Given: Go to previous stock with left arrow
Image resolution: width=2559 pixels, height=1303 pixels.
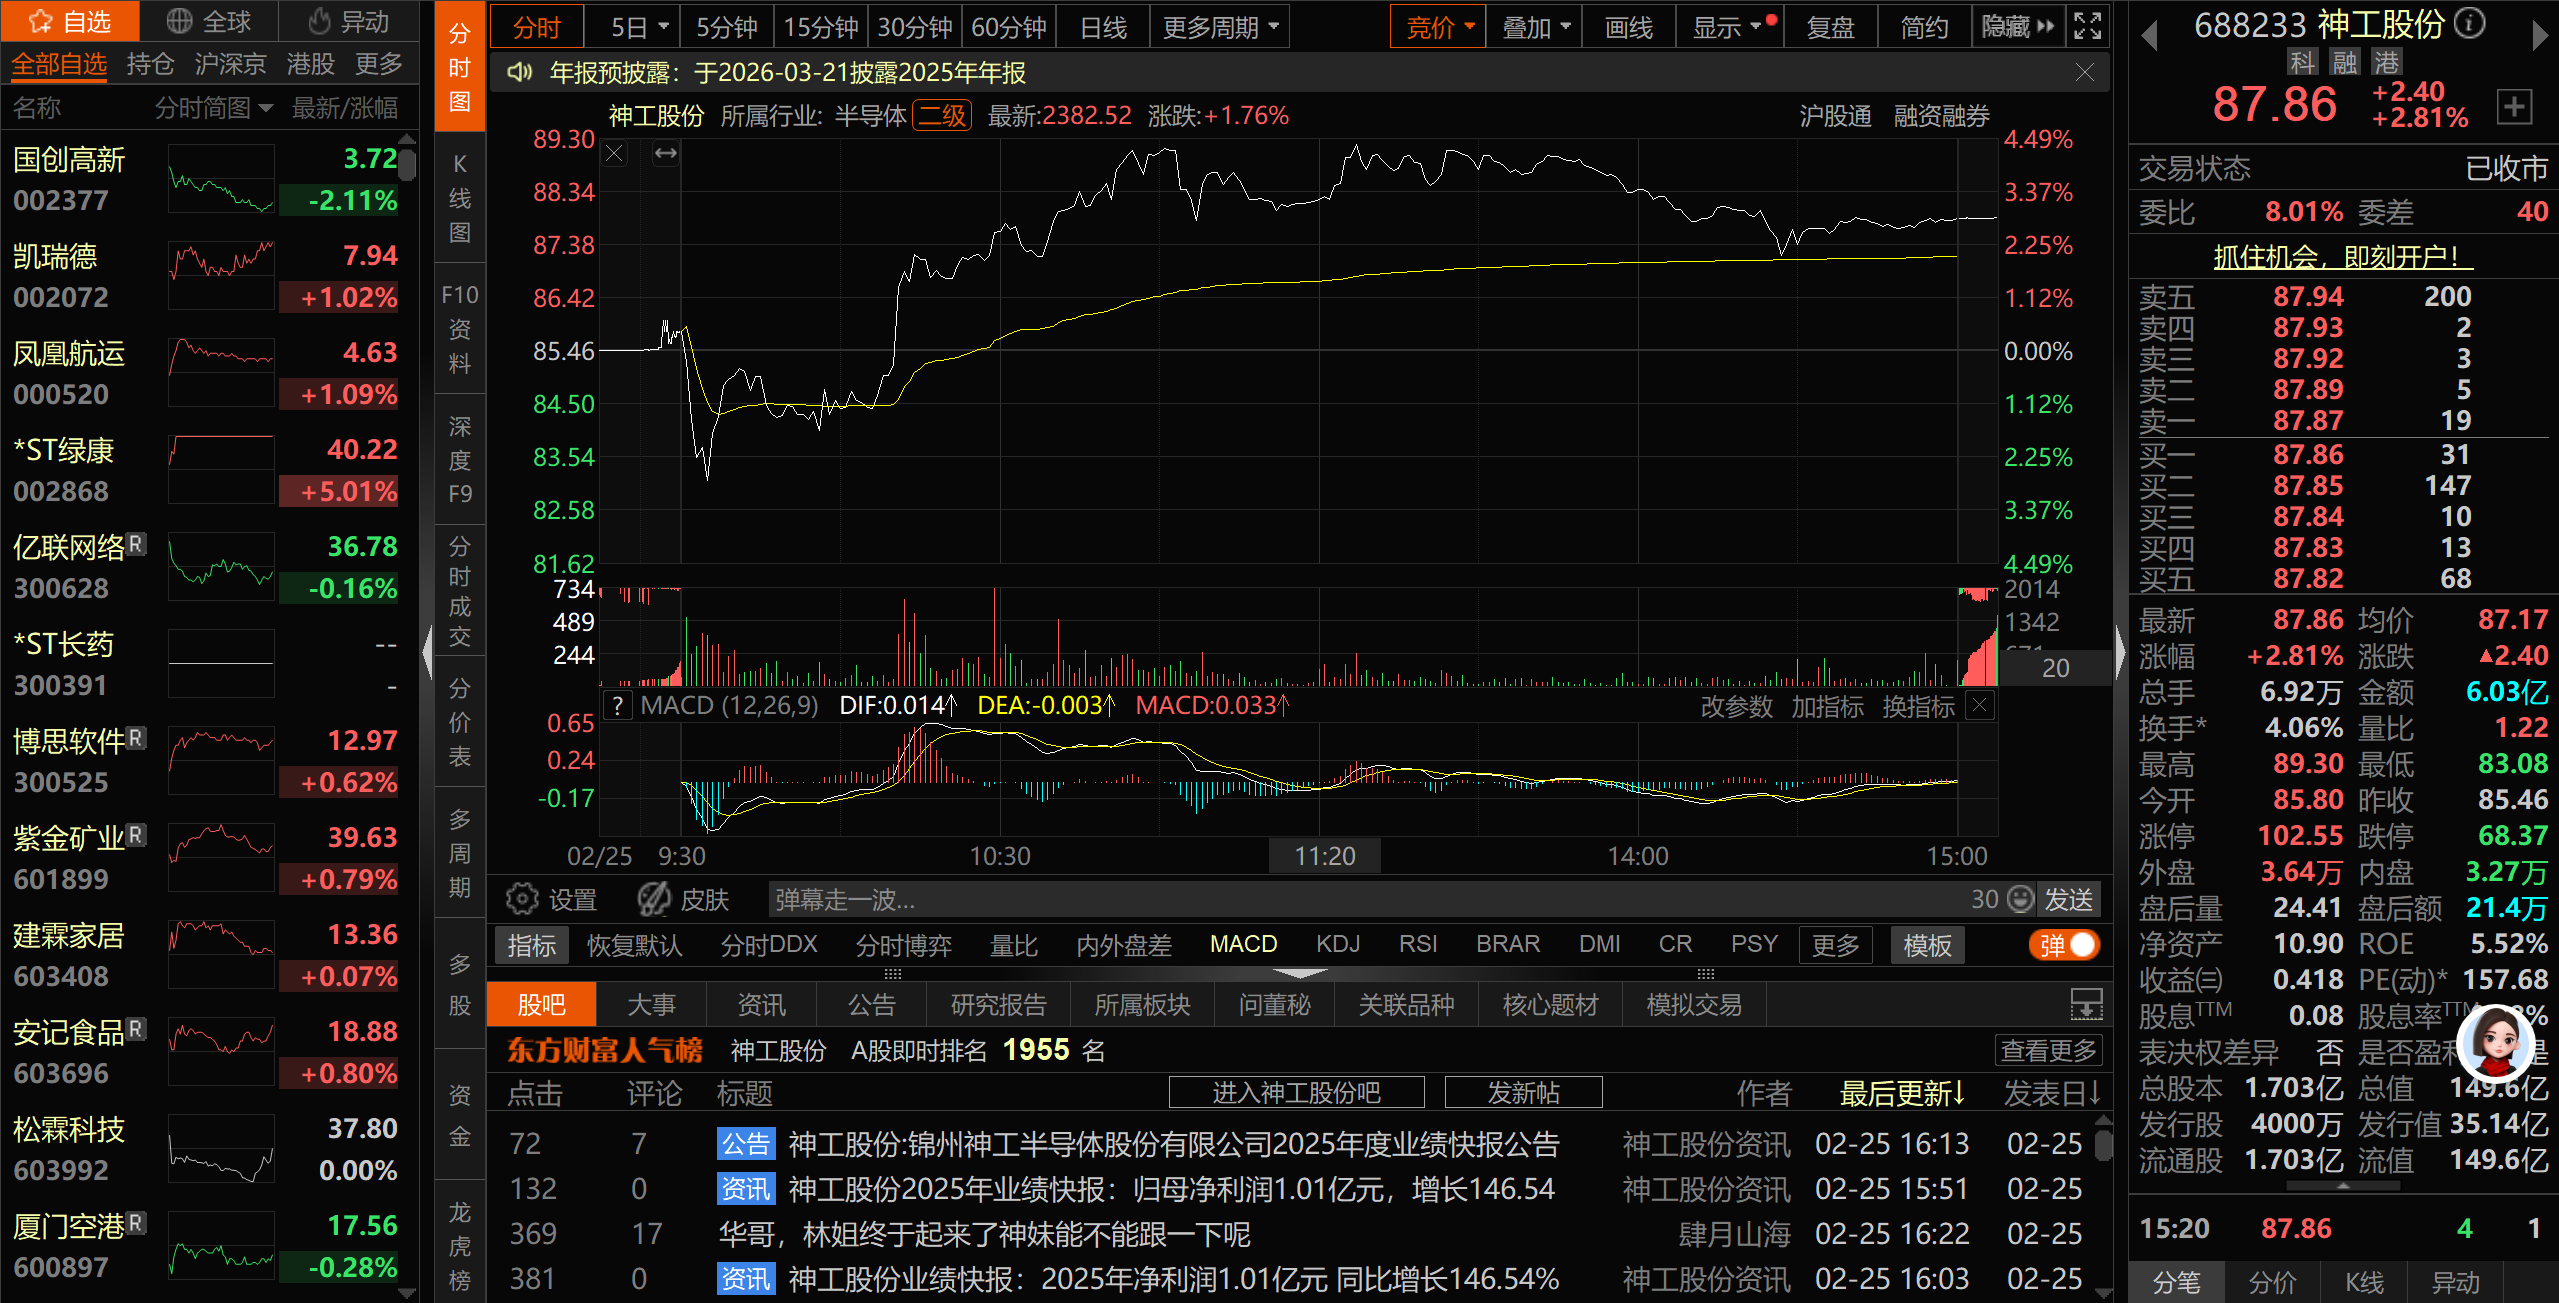Looking at the screenshot, I should (x=2148, y=36).
